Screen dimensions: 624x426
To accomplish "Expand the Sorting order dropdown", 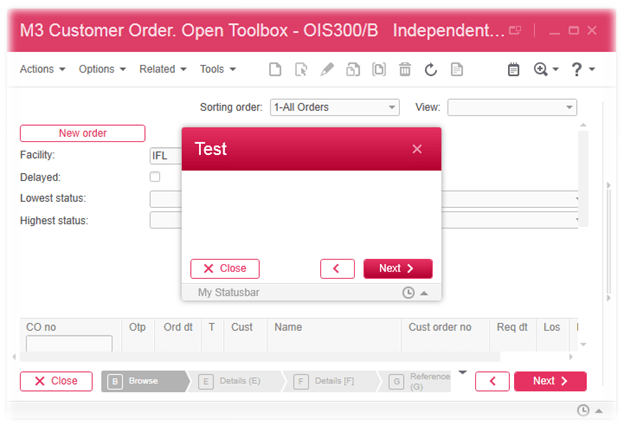I will click(x=334, y=107).
